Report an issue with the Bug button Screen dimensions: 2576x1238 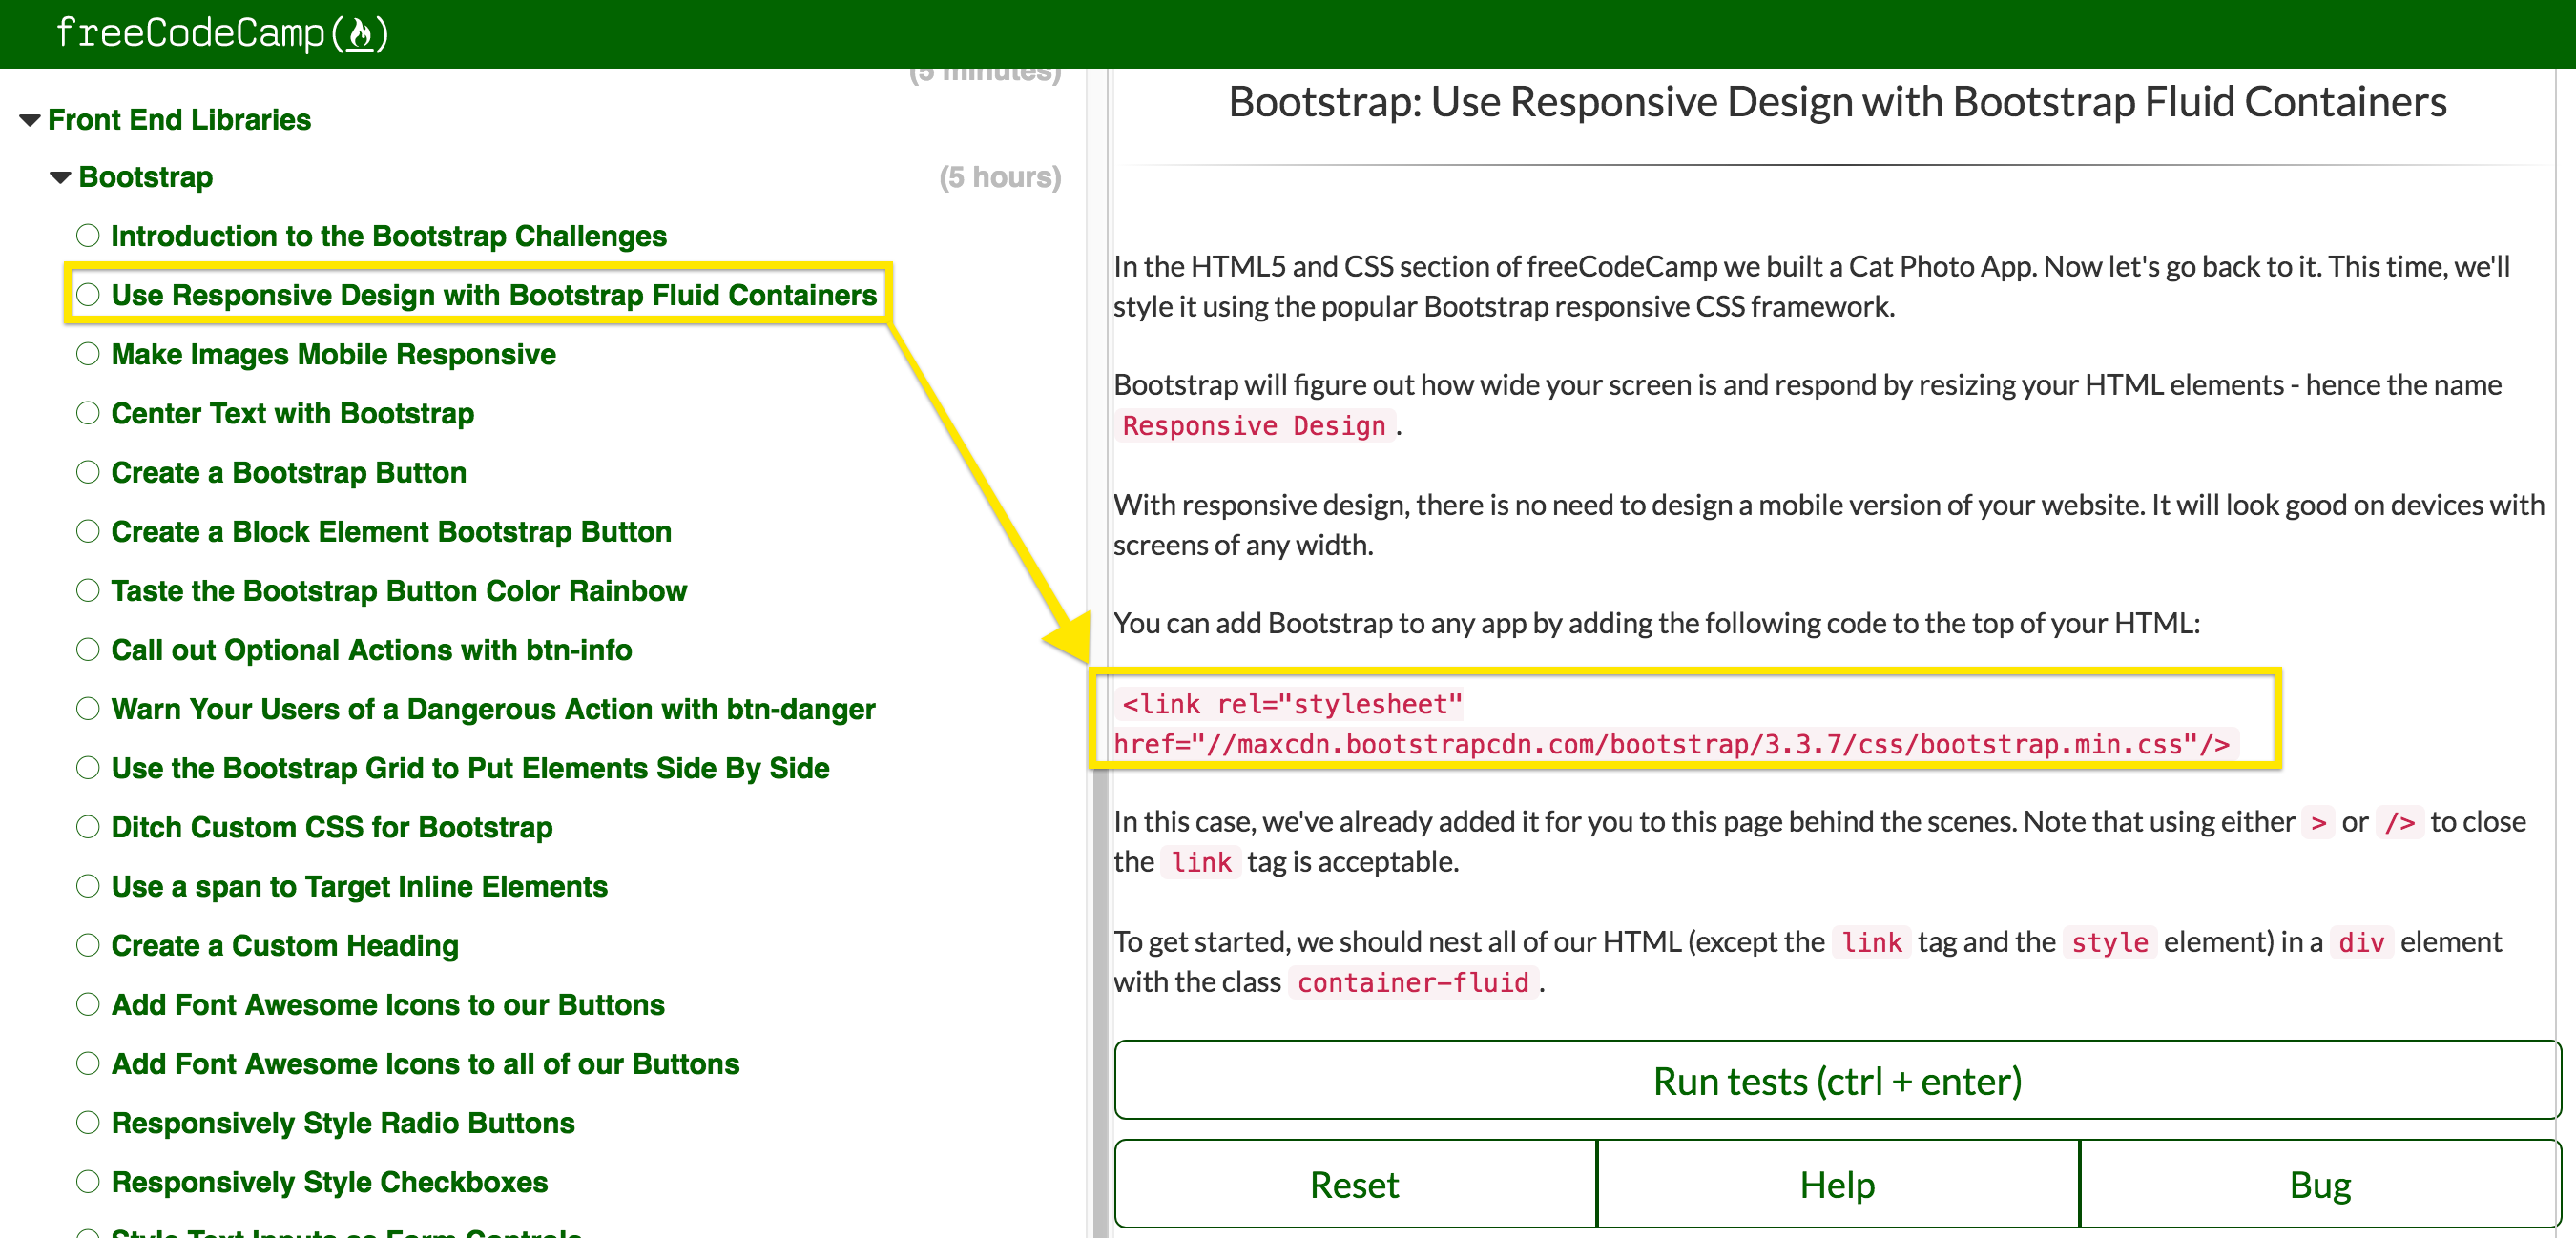point(2320,1184)
